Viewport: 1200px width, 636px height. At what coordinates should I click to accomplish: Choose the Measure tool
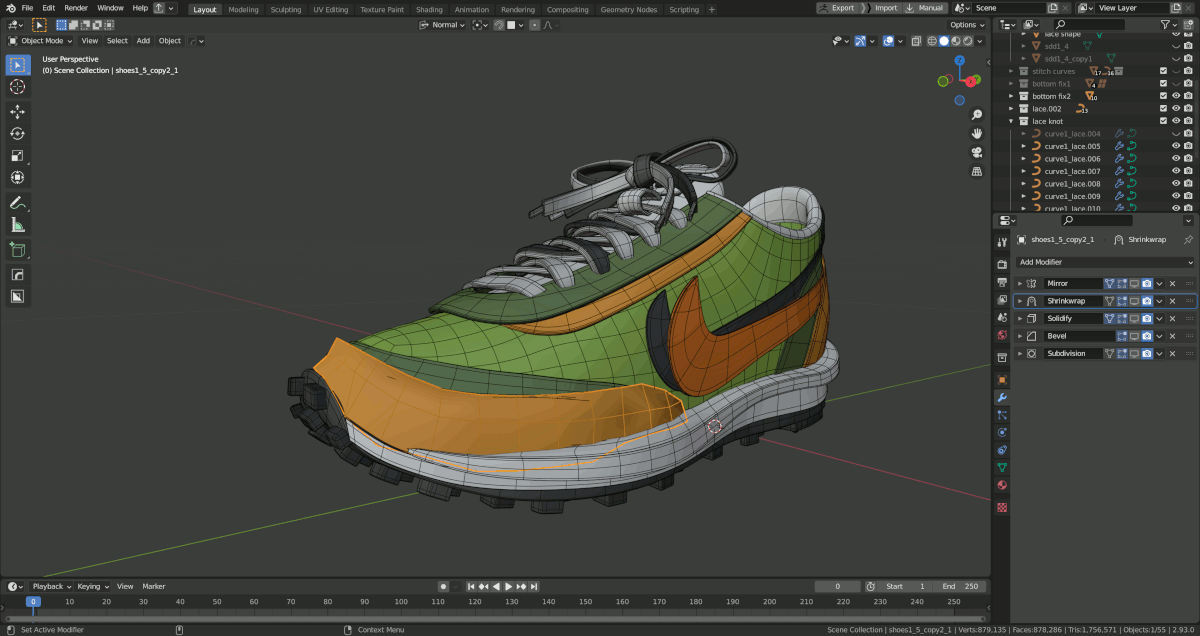coord(17,225)
